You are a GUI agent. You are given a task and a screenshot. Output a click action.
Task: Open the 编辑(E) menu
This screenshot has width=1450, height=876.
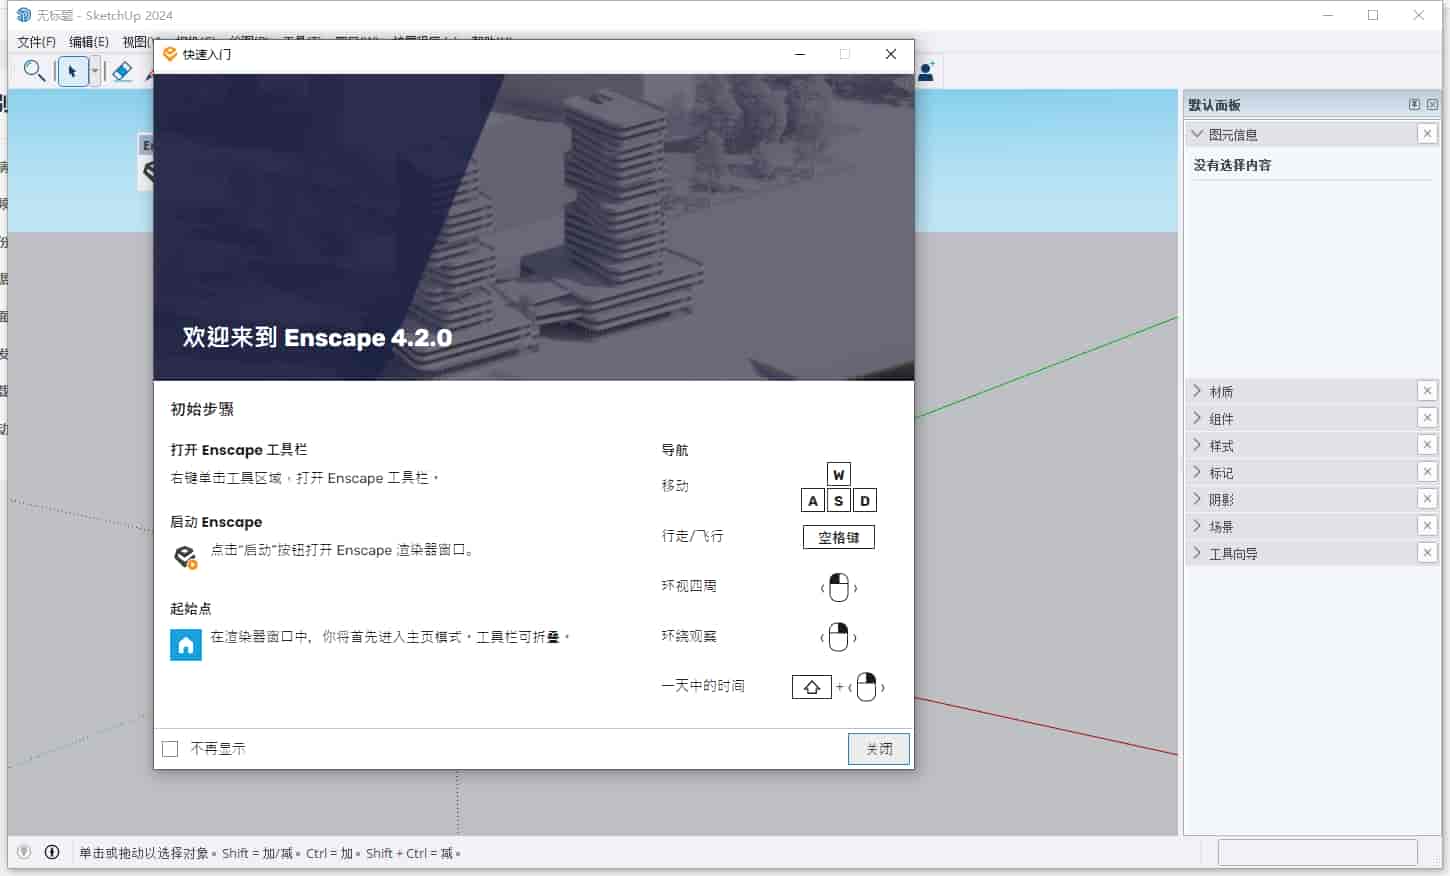coord(89,42)
